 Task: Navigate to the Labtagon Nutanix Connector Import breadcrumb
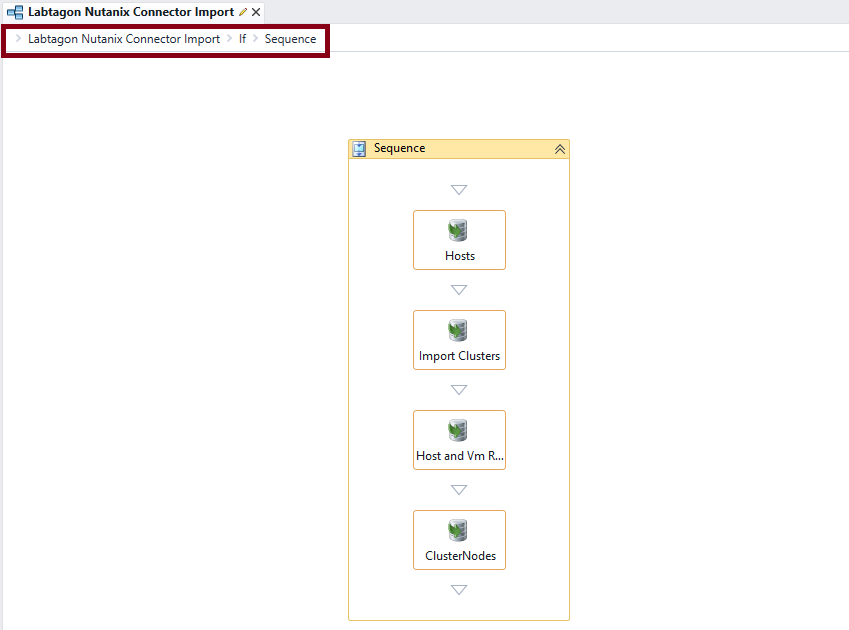pos(124,39)
